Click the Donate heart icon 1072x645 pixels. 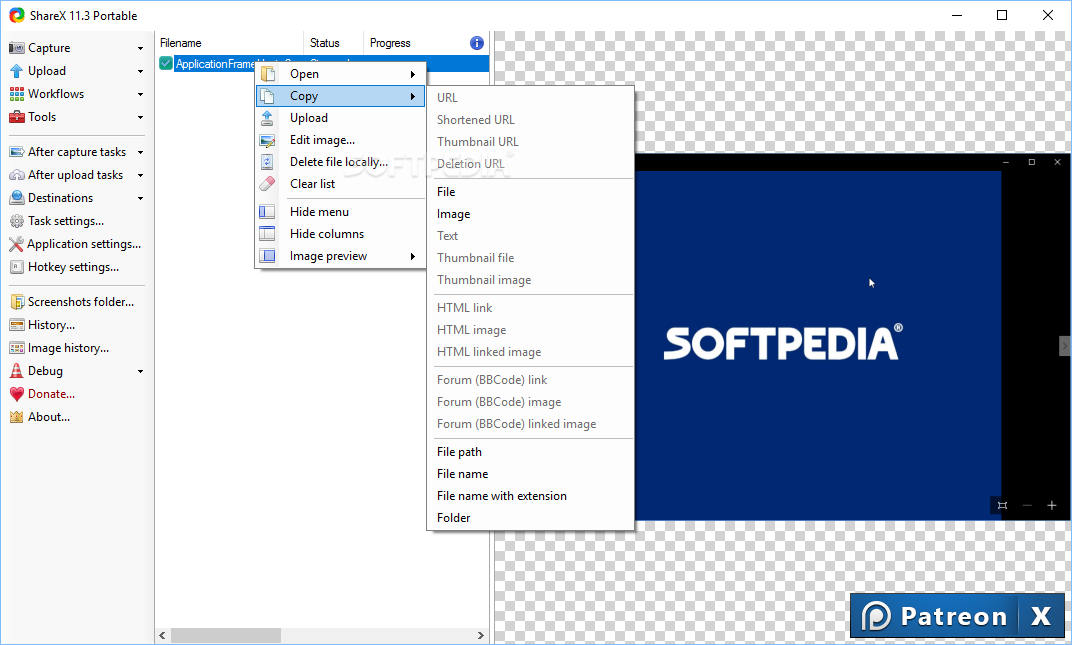pos(16,394)
